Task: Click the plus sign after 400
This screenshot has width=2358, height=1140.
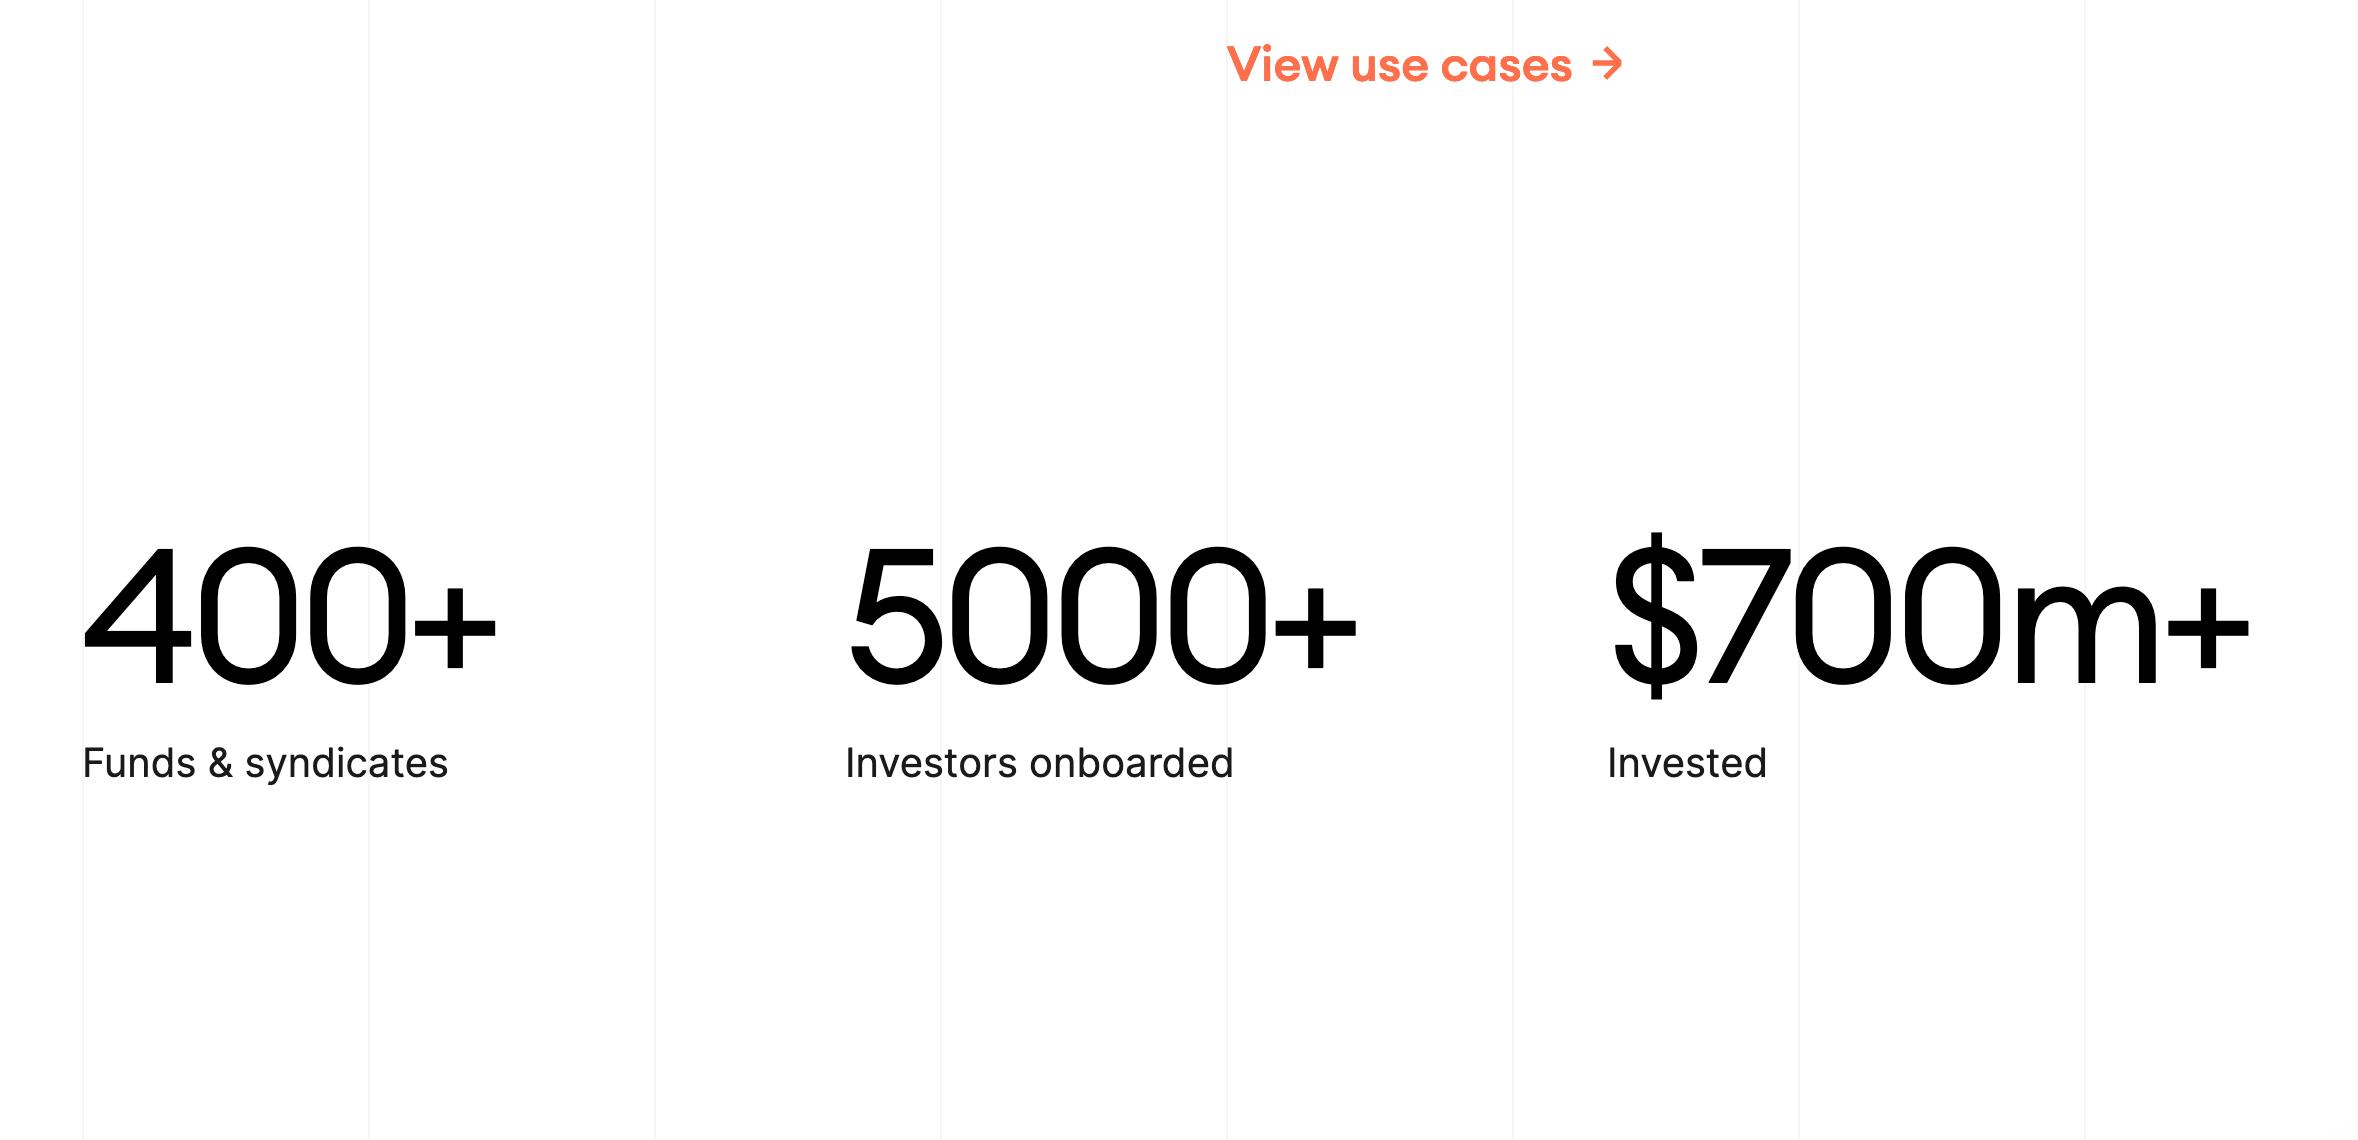Action: pyautogui.click(x=455, y=628)
